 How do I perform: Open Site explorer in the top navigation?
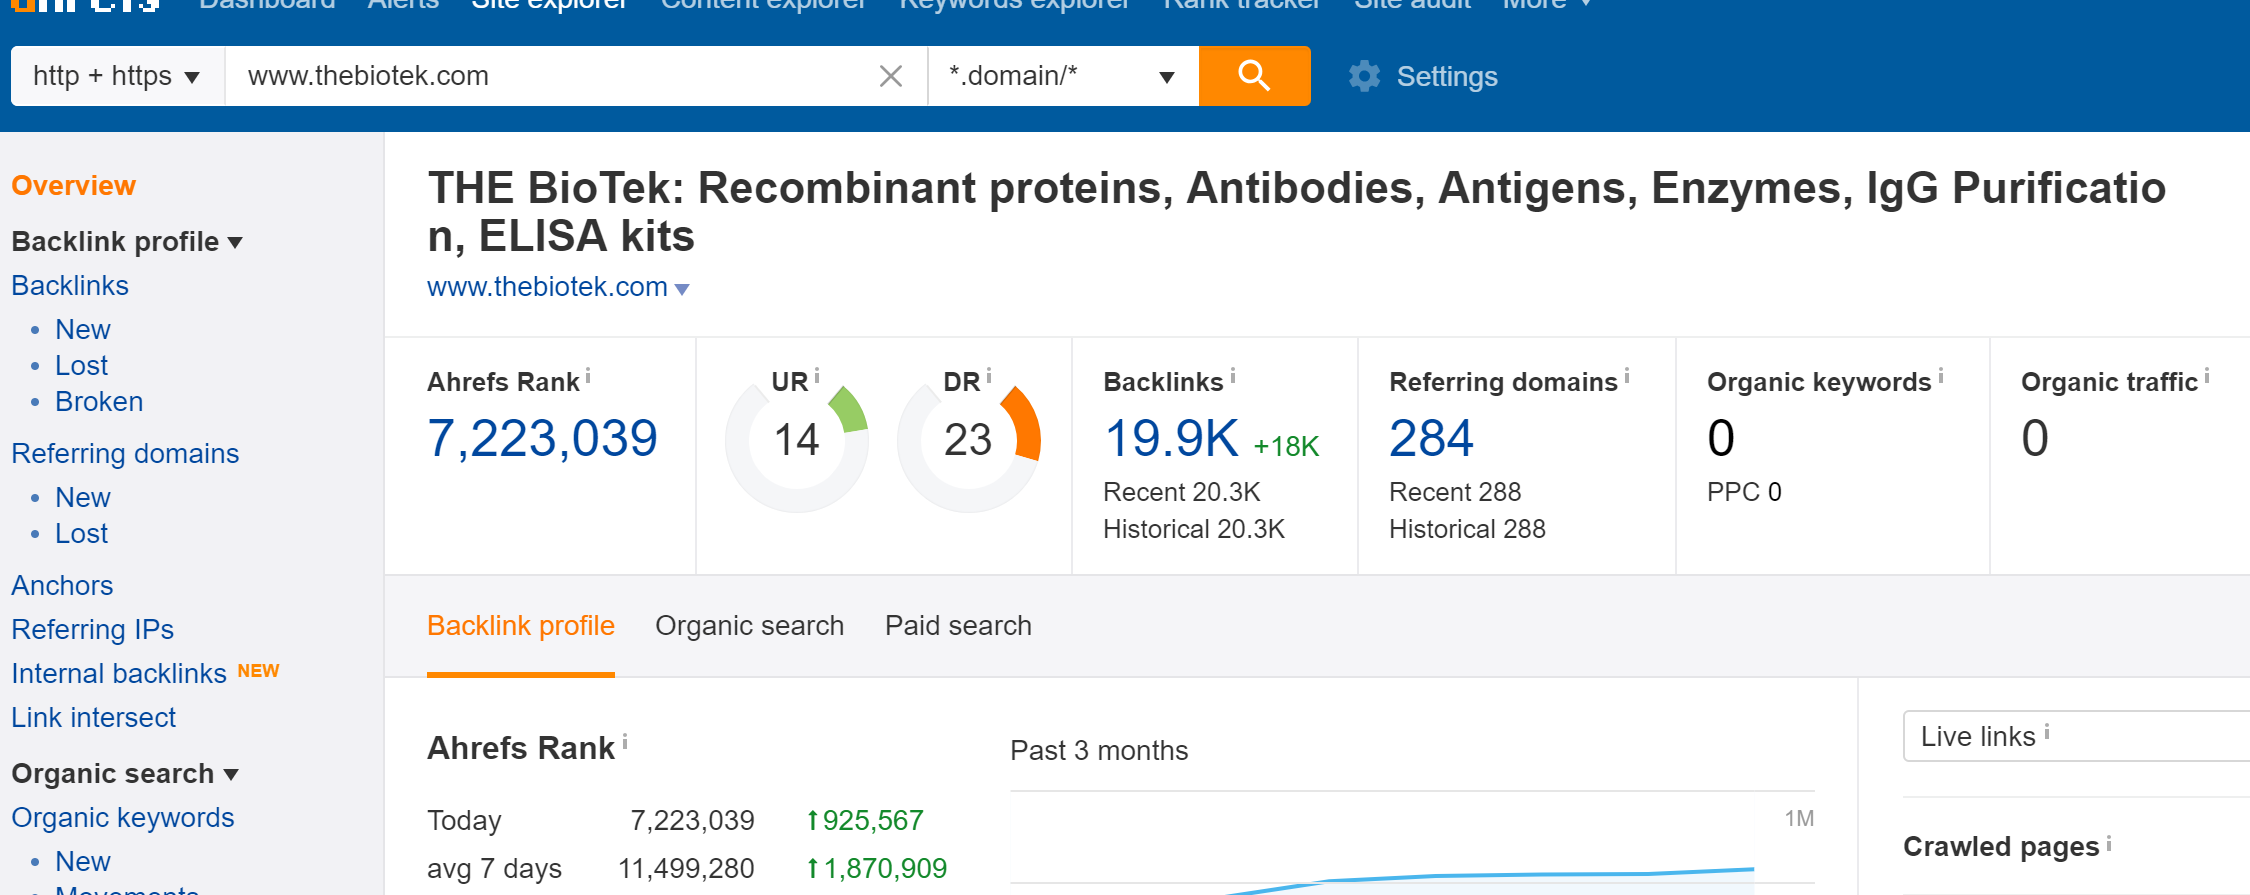549,4
